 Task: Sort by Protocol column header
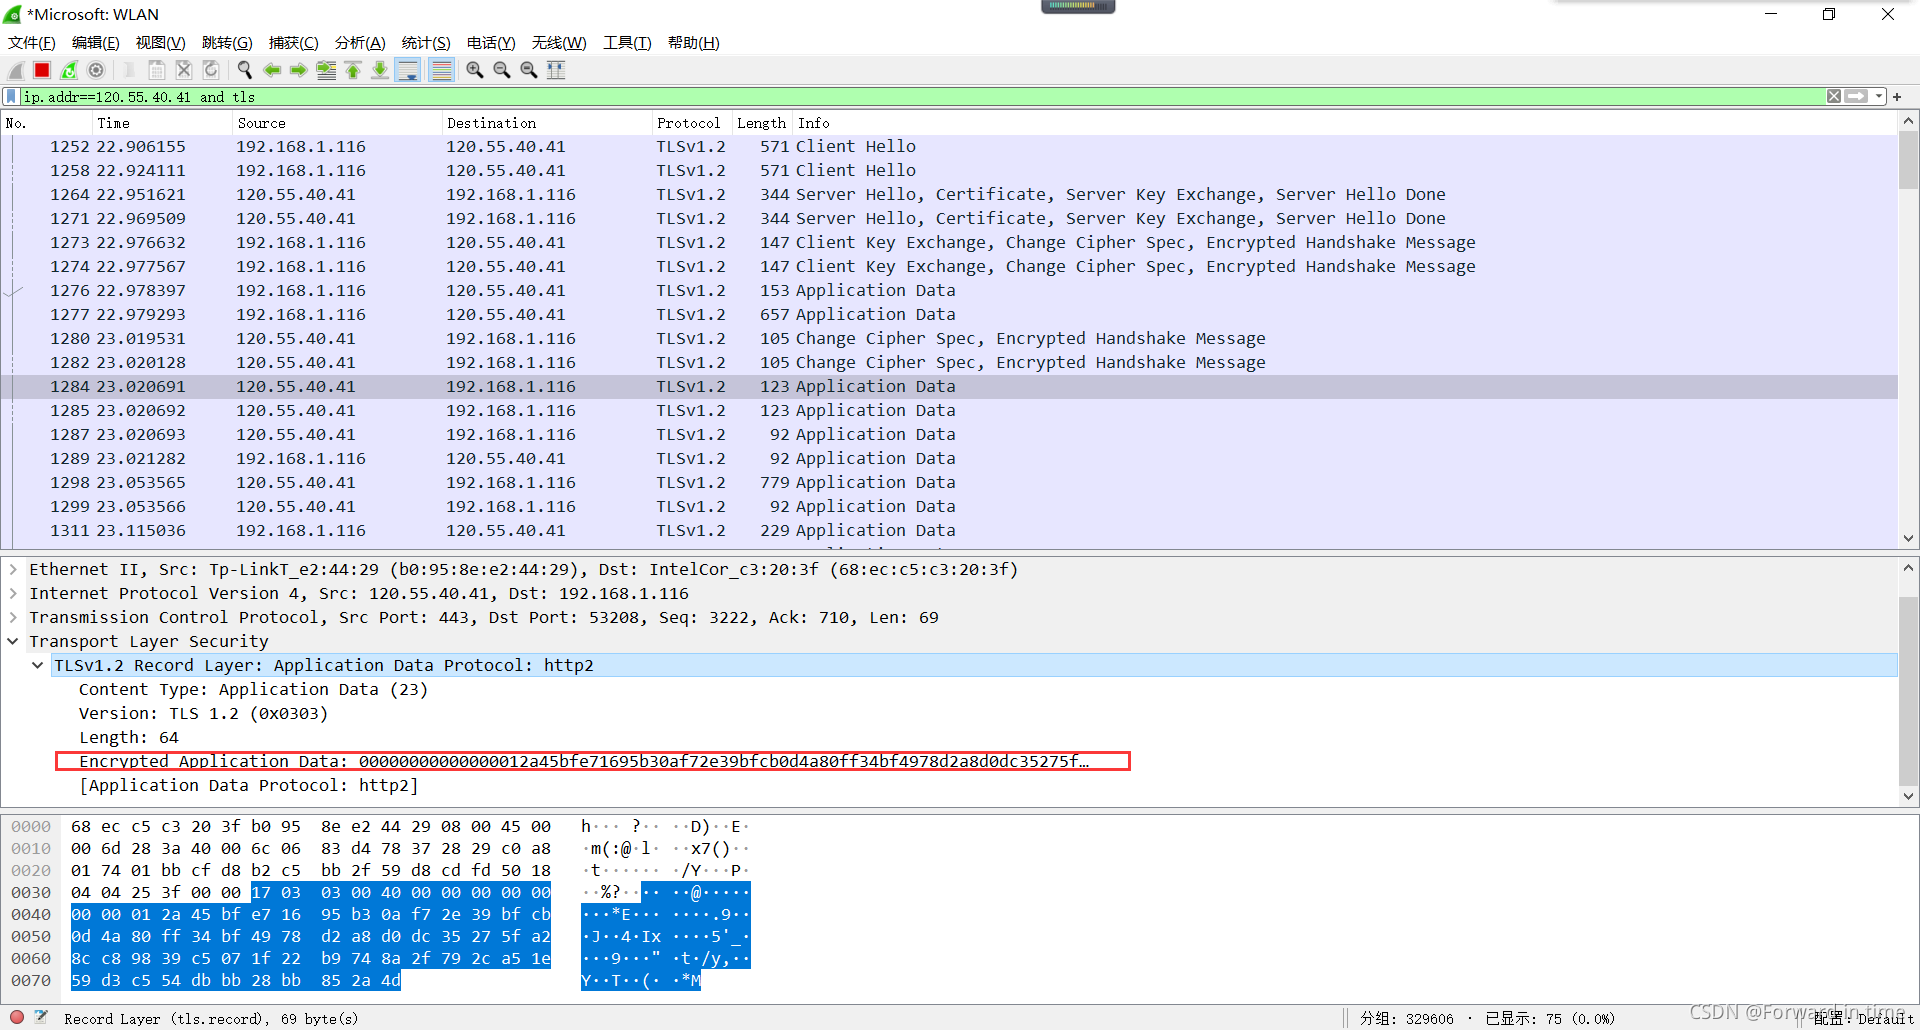point(691,123)
